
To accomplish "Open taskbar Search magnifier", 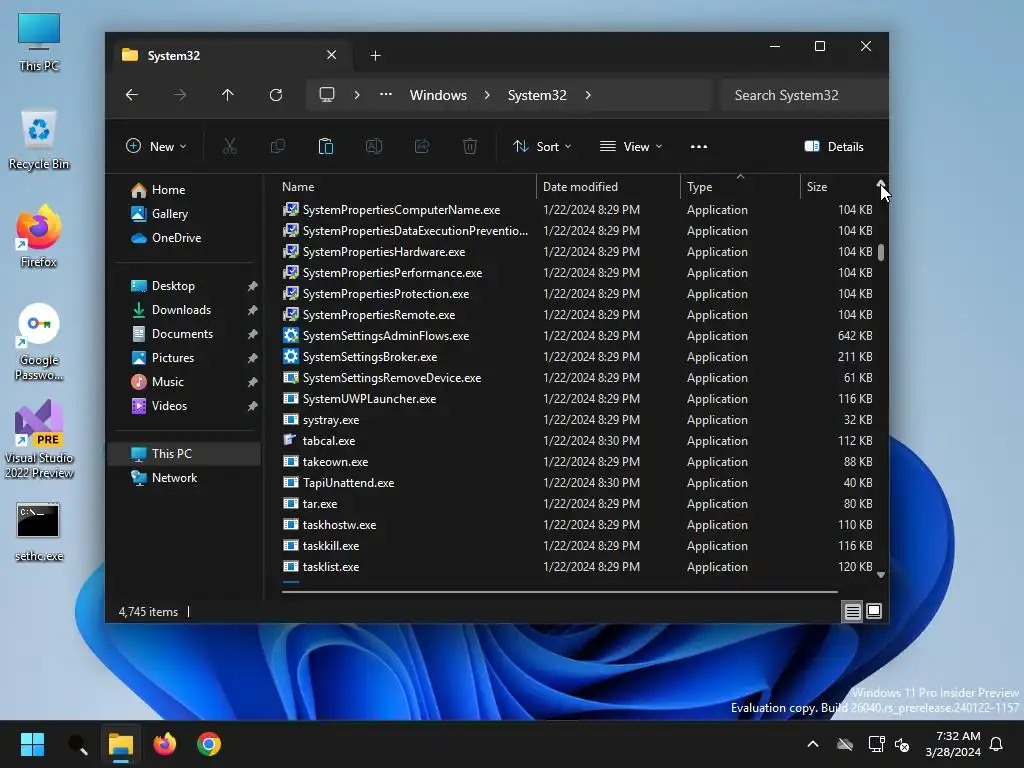I will pos(77,744).
